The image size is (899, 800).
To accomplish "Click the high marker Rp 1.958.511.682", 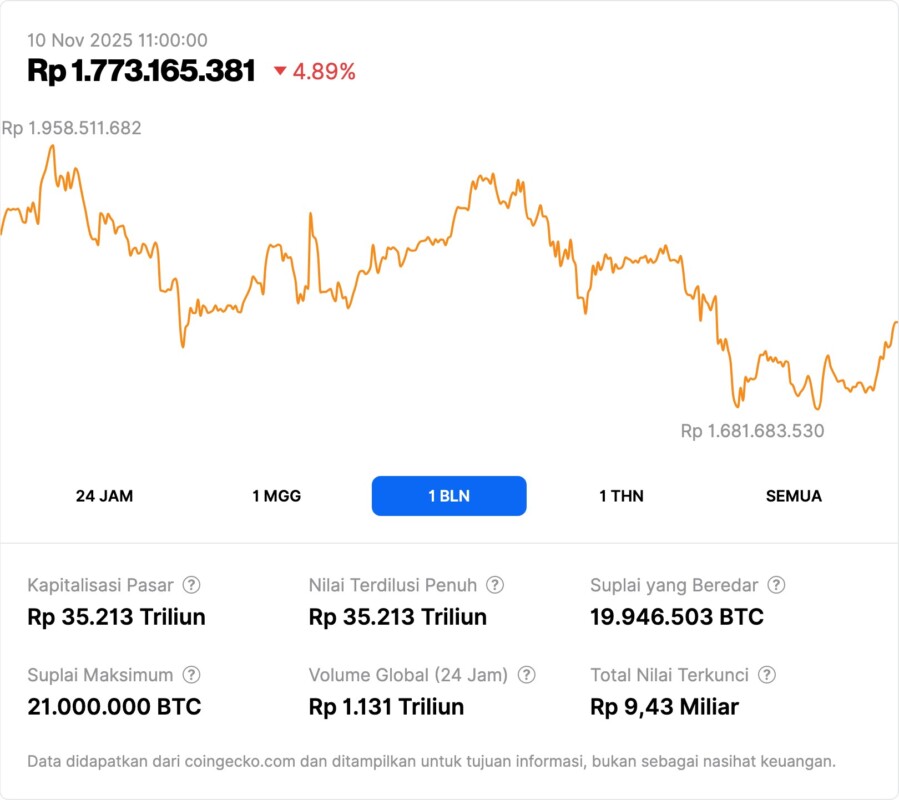I will coord(74,128).
